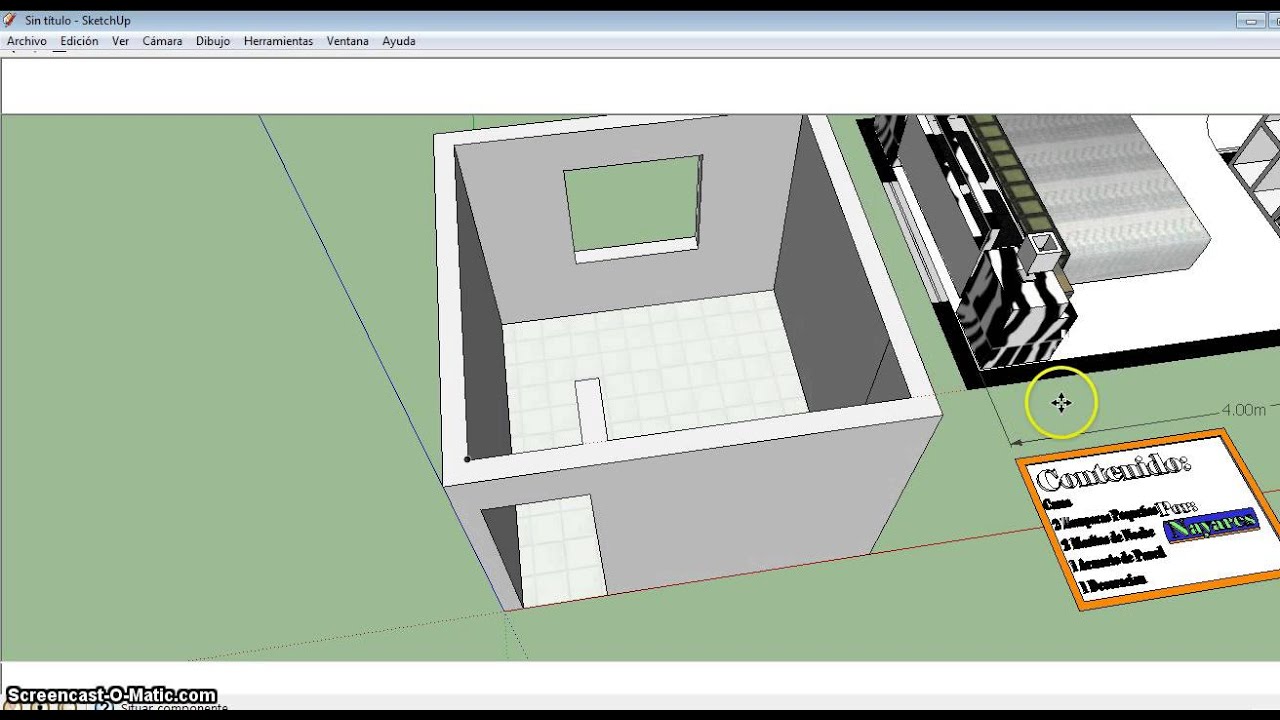Click the blue Nayares label on the sign
Screen dimensions: 1280x720
1211,525
